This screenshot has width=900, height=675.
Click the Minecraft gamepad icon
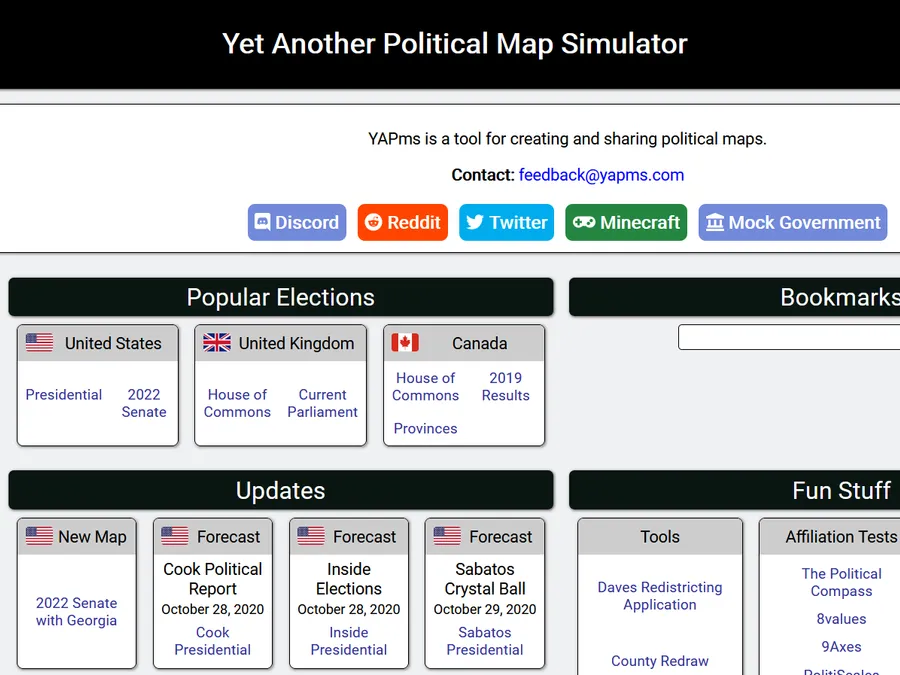584,222
